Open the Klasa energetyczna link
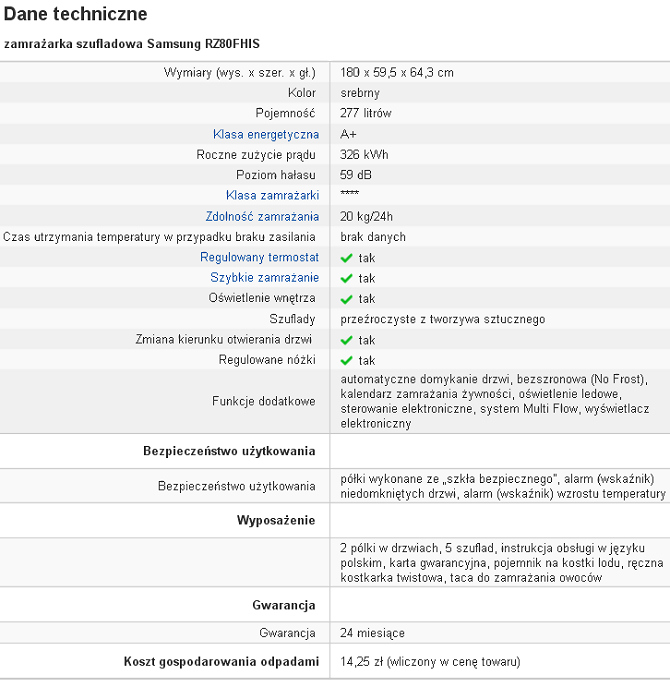 coord(266,134)
